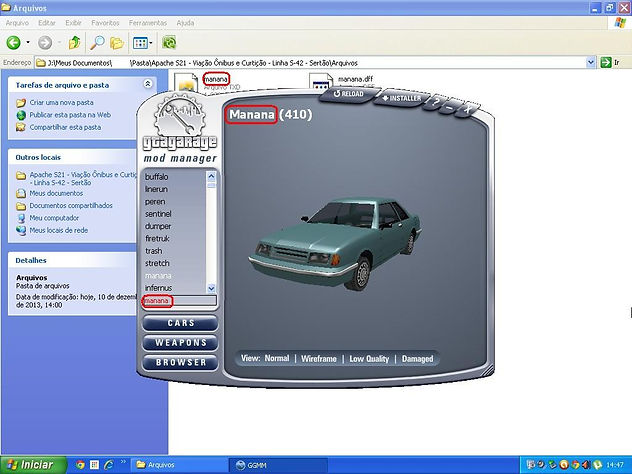The height and width of the screenshot is (474, 632).
Task: Launch Chrome from quick launch
Action: (80, 465)
